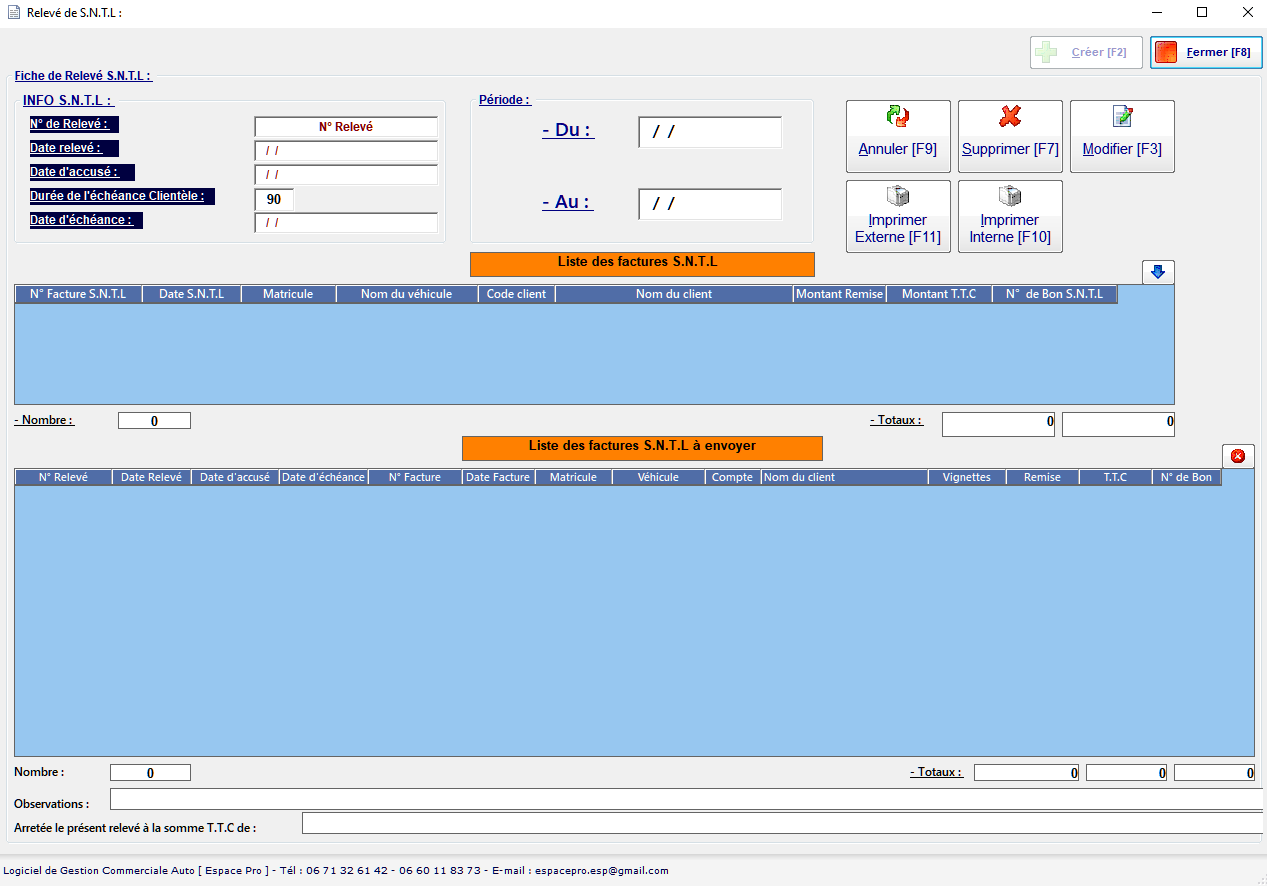Select the Date d'accusé field

(x=346, y=175)
